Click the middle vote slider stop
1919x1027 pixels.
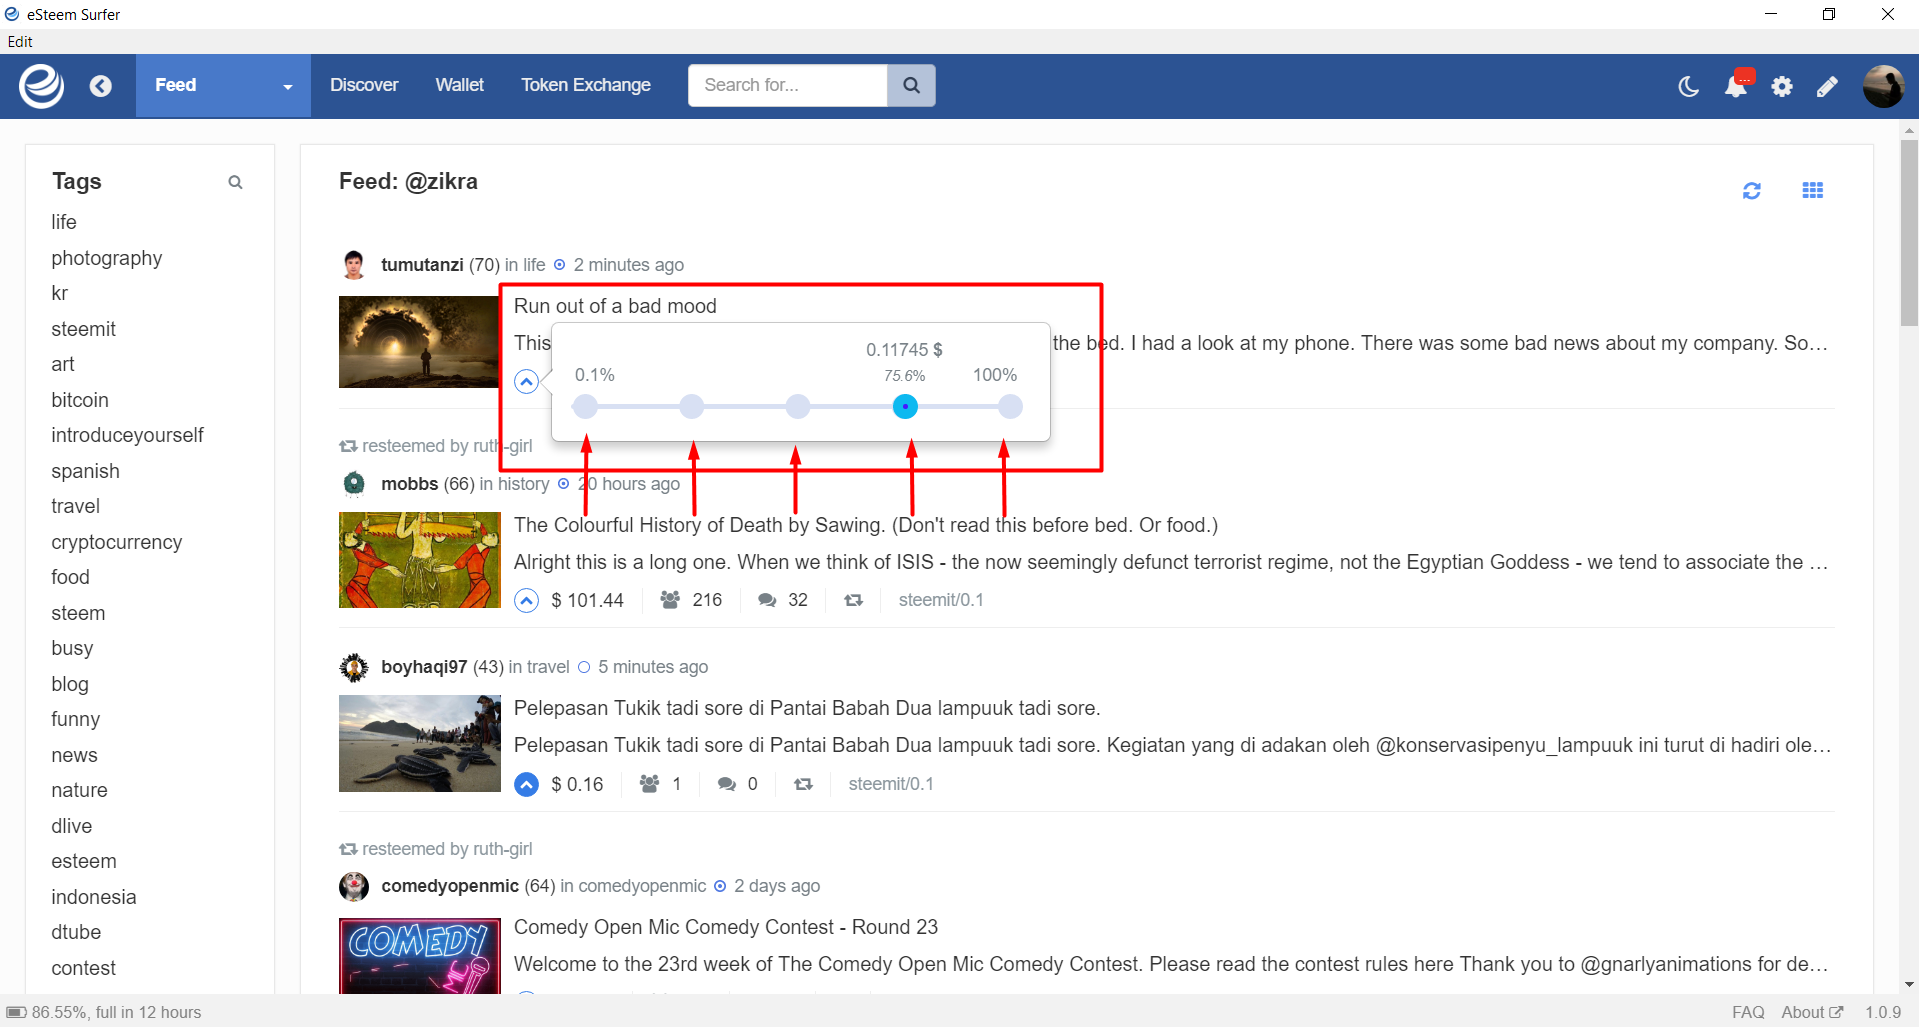coord(797,407)
